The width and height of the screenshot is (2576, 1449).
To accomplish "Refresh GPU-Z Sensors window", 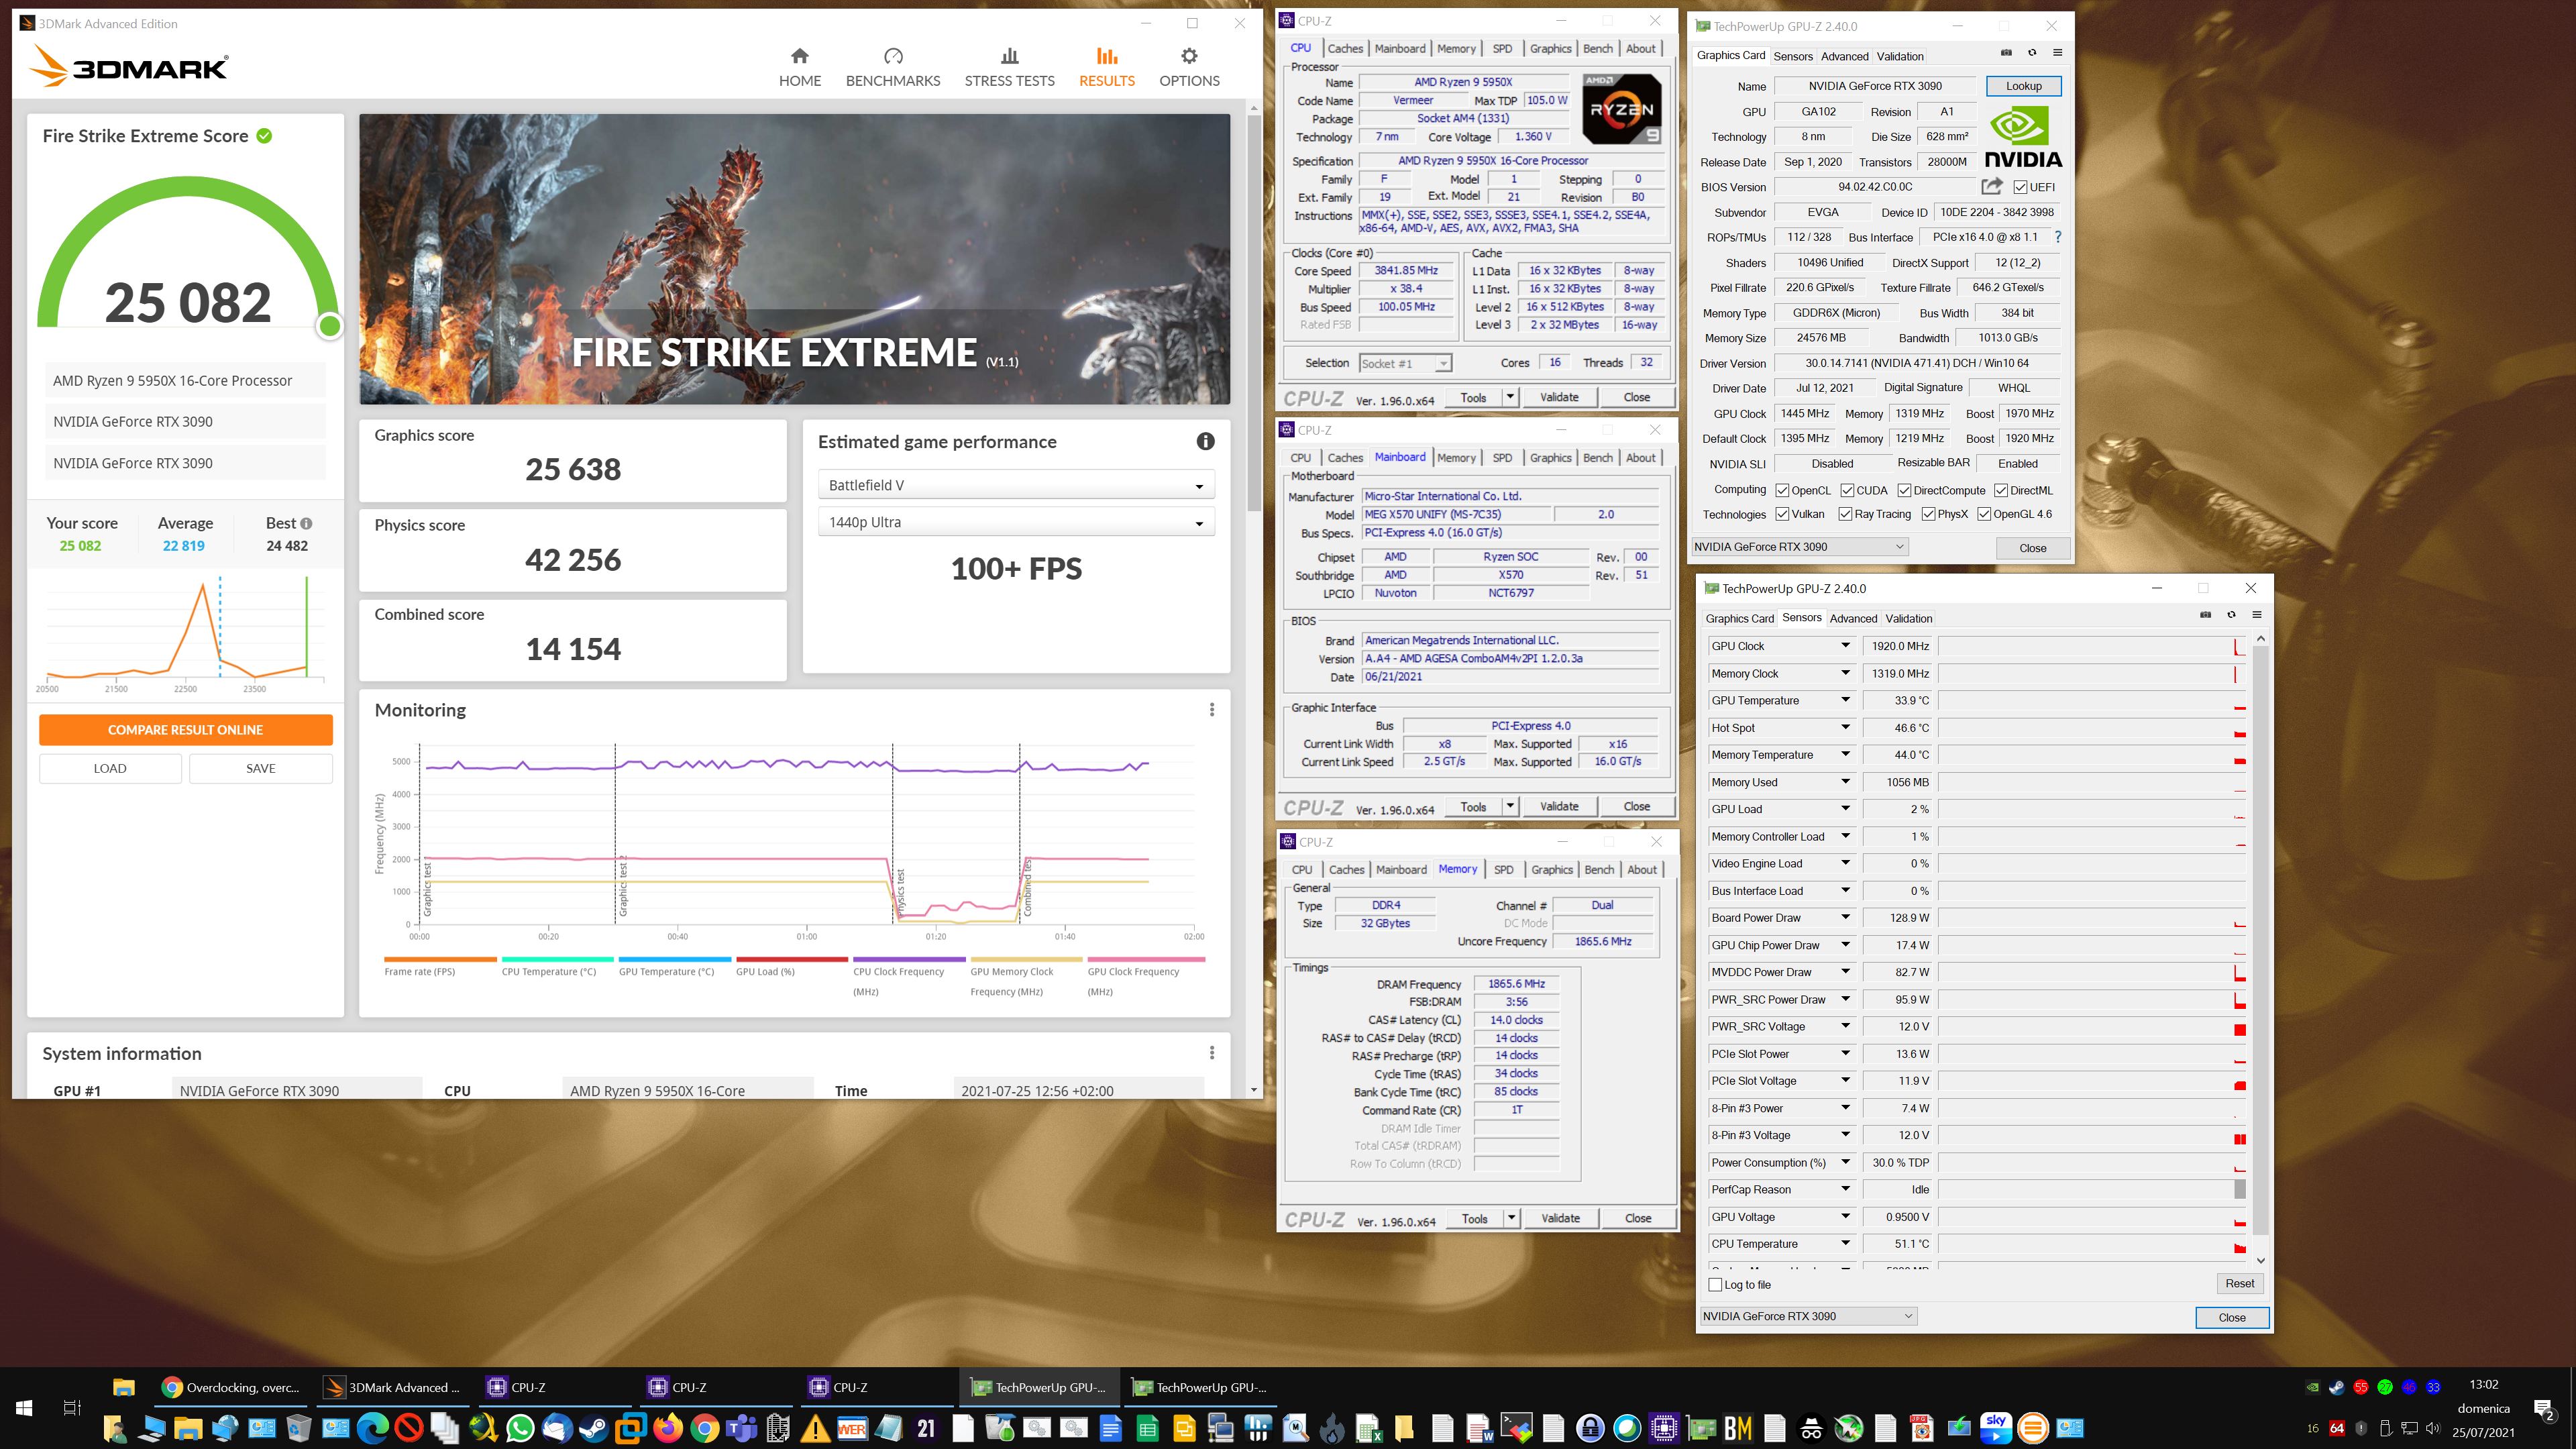I will click(x=2231, y=614).
